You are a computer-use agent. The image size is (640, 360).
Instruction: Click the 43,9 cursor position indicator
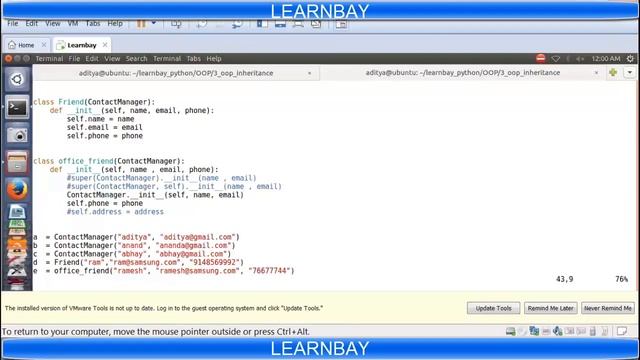(564, 279)
